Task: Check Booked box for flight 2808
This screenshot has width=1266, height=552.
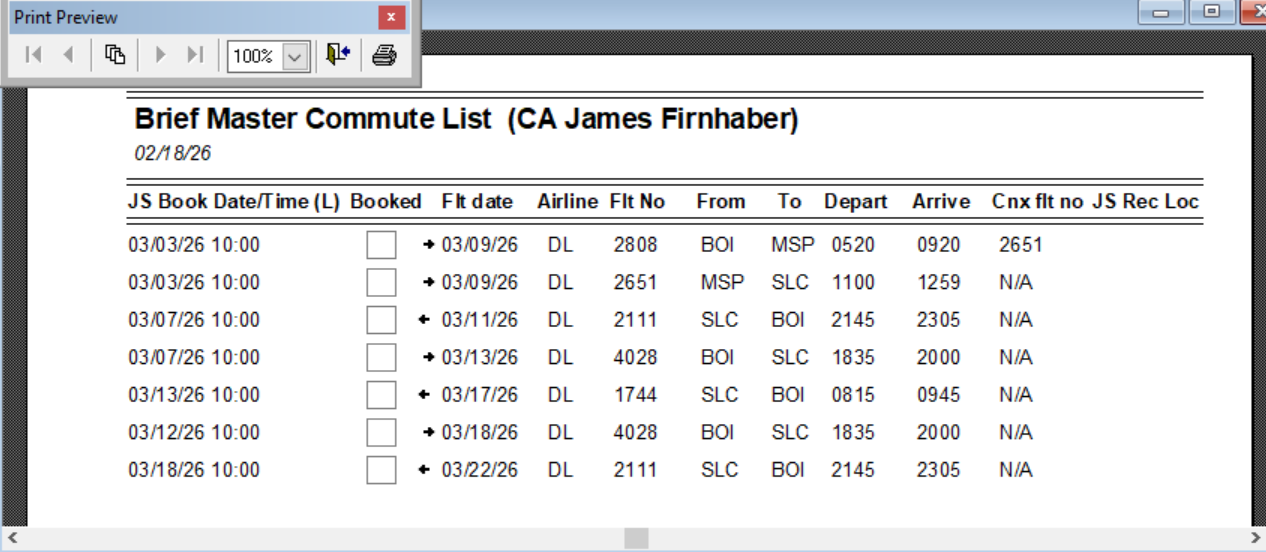Action: 381,245
